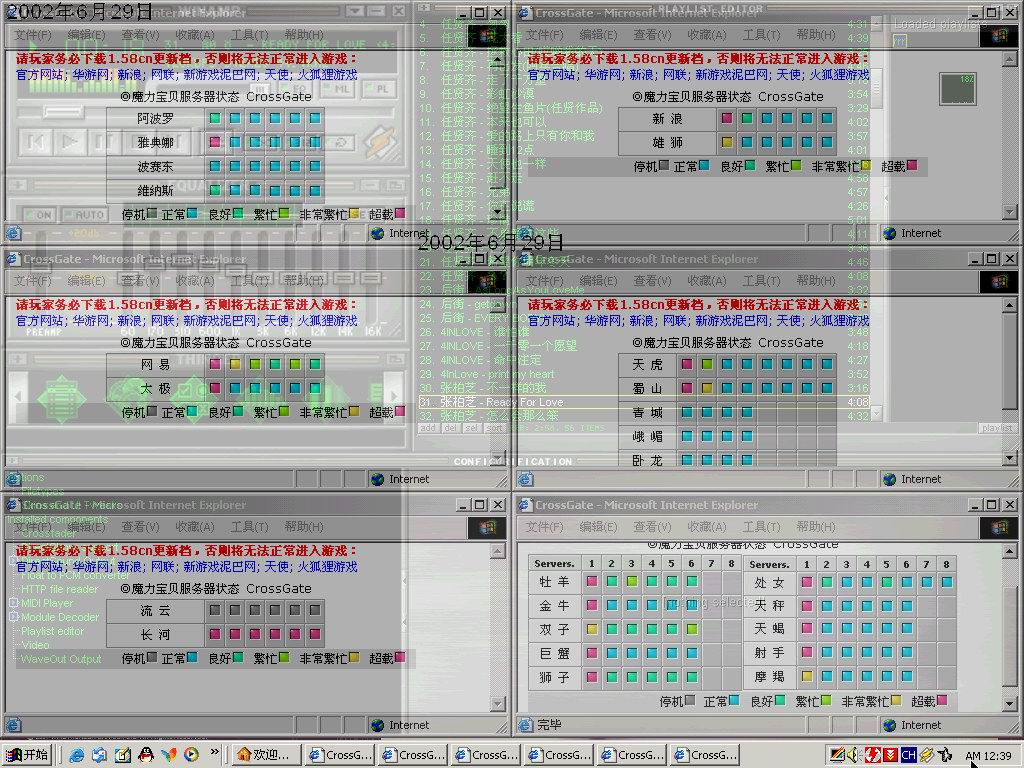Open 工具(T) menu in the 流云 window
Image resolution: width=1024 pixels, height=768 pixels.
pyautogui.click(x=249, y=527)
